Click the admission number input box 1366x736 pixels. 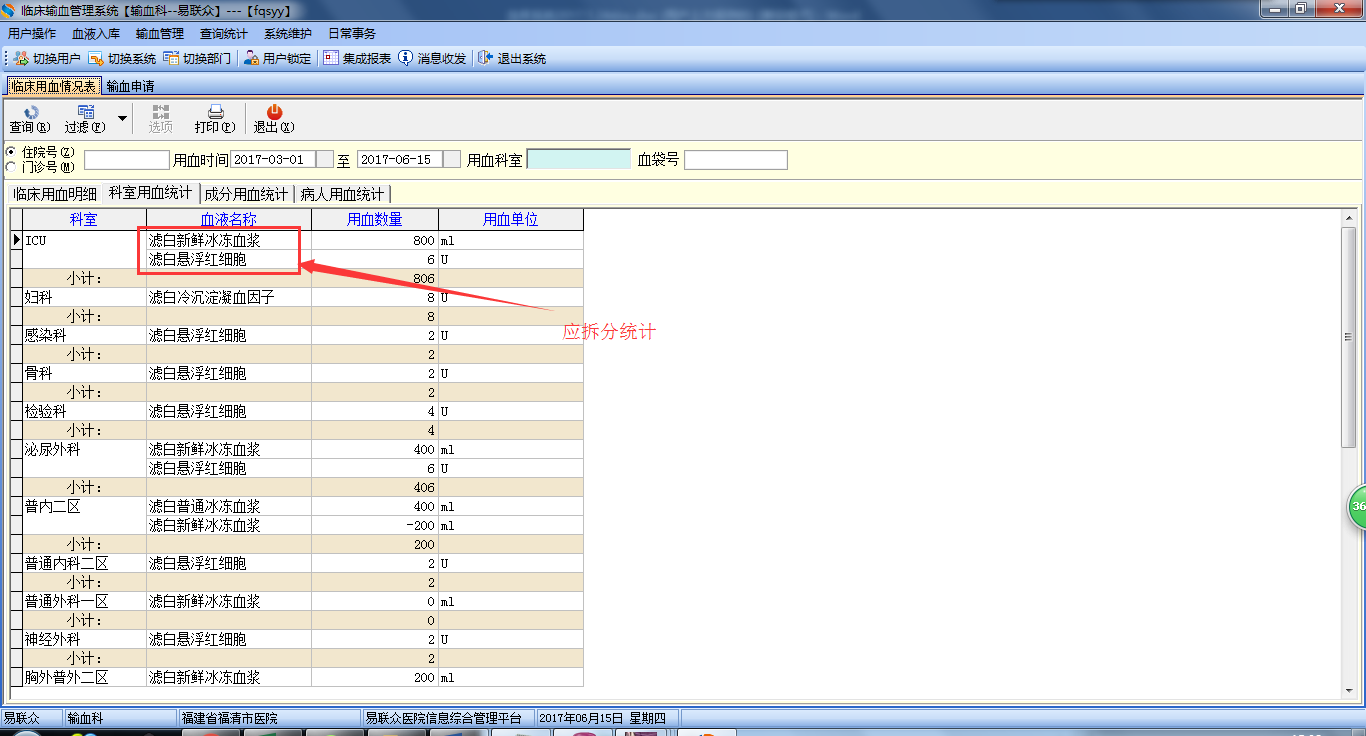127,160
